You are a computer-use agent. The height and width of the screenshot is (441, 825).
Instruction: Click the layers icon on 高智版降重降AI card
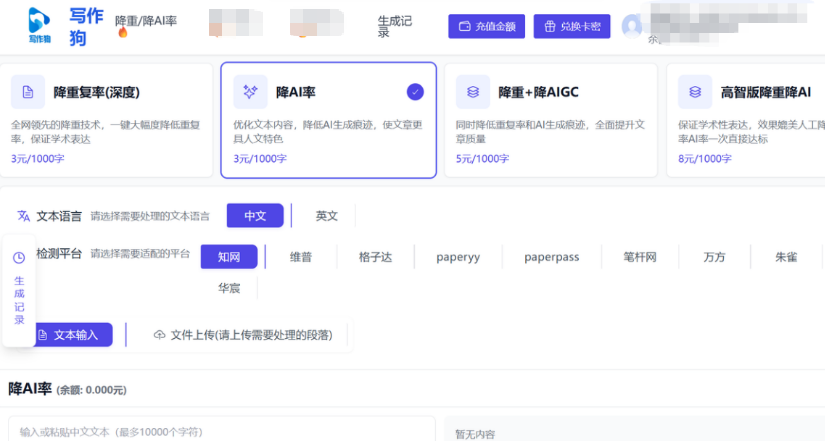pyautogui.click(x=695, y=92)
